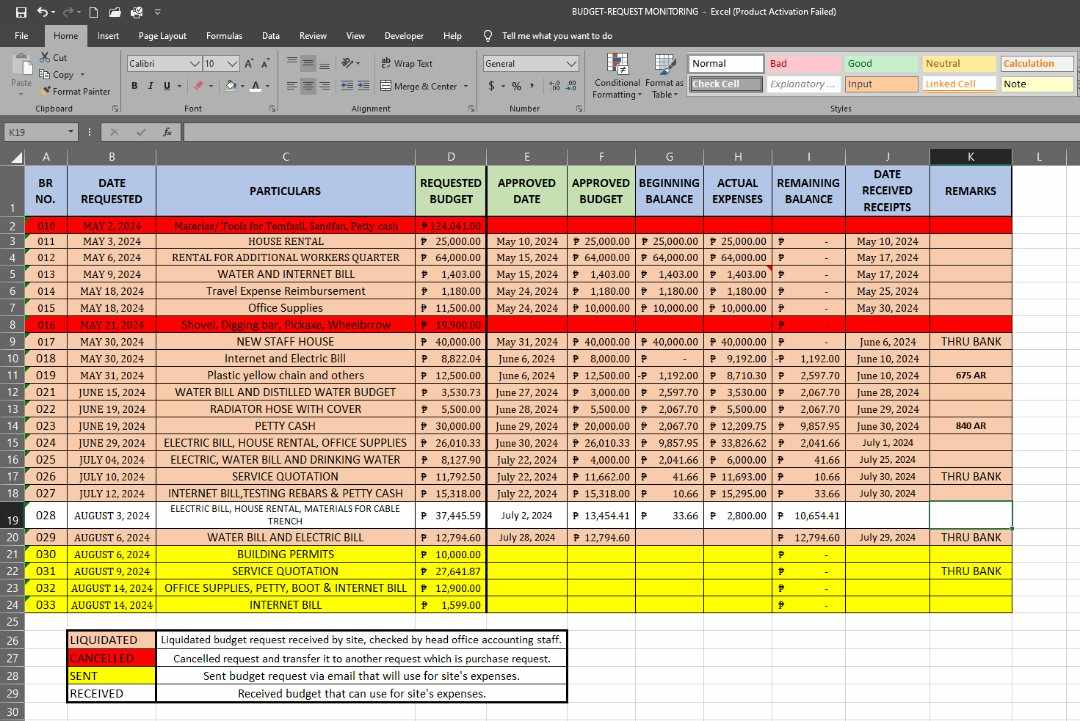Switch to the Formulas tab
Image resolution: width=1080 pixels, height=721 pixels.
(x=225, y=36)
